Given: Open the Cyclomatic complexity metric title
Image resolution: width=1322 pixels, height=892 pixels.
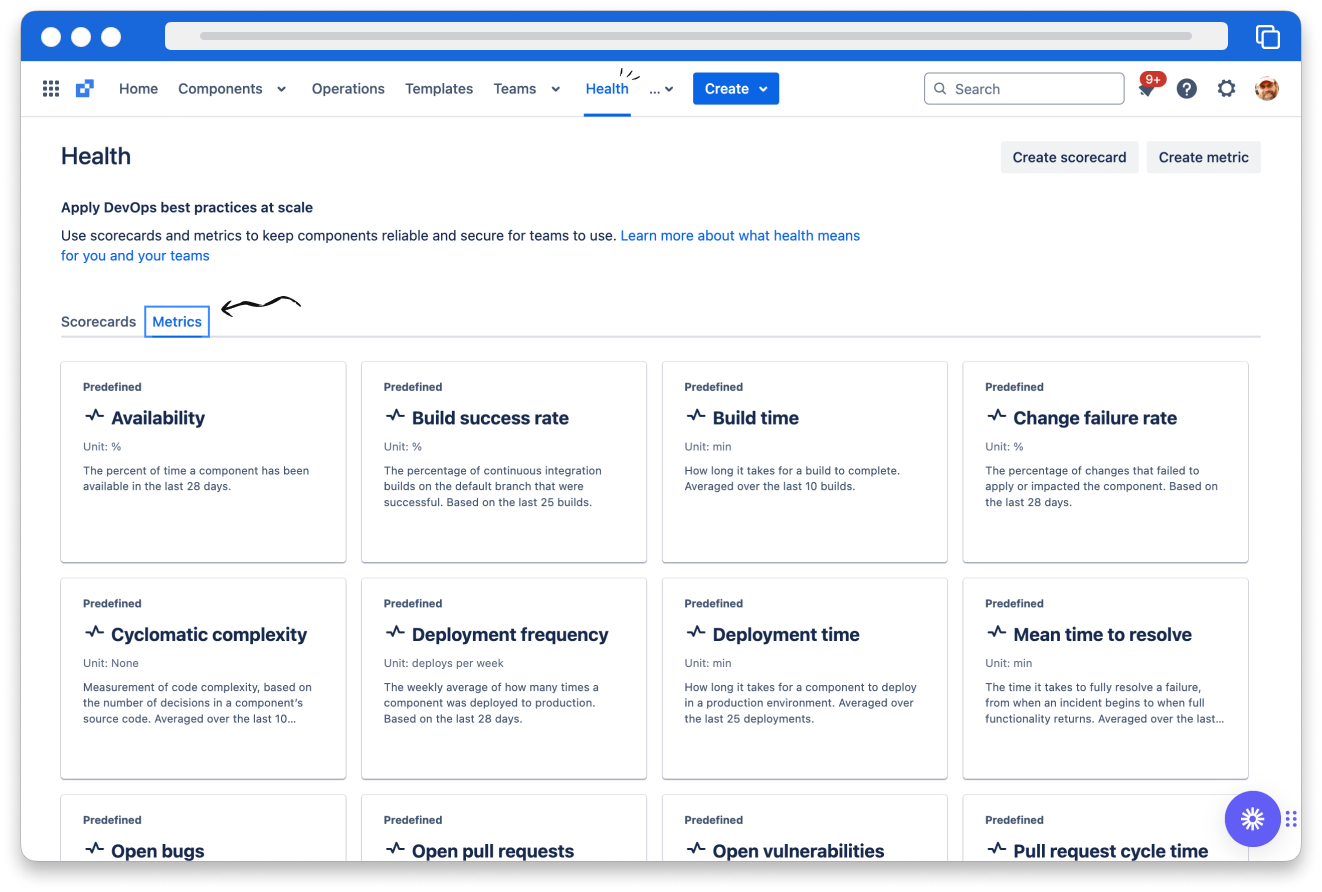Looking at the screenshot, I should click(x=209, y=634).
